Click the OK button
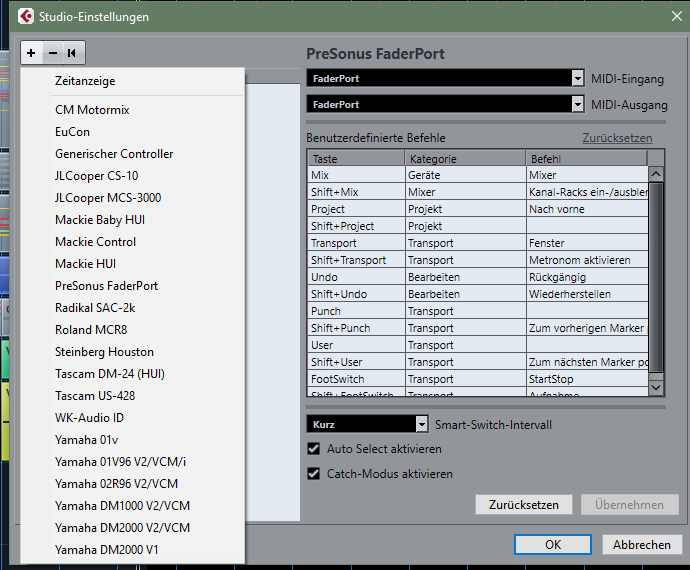The height and width of the screenshot is (570, 690). click(x=553, y=545)
